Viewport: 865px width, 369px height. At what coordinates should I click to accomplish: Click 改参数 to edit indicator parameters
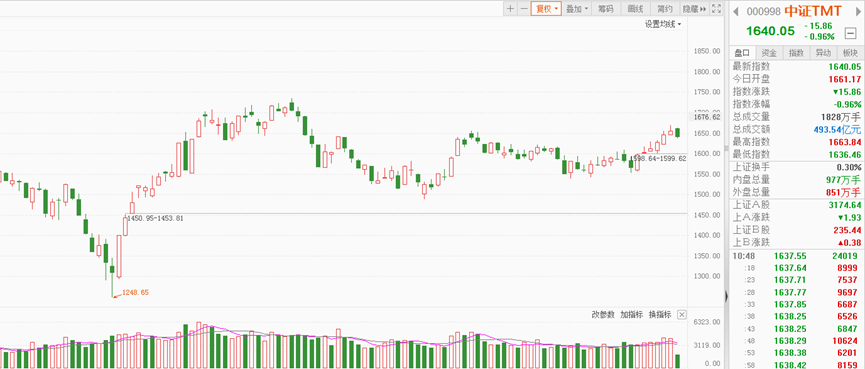pos(603,314)
